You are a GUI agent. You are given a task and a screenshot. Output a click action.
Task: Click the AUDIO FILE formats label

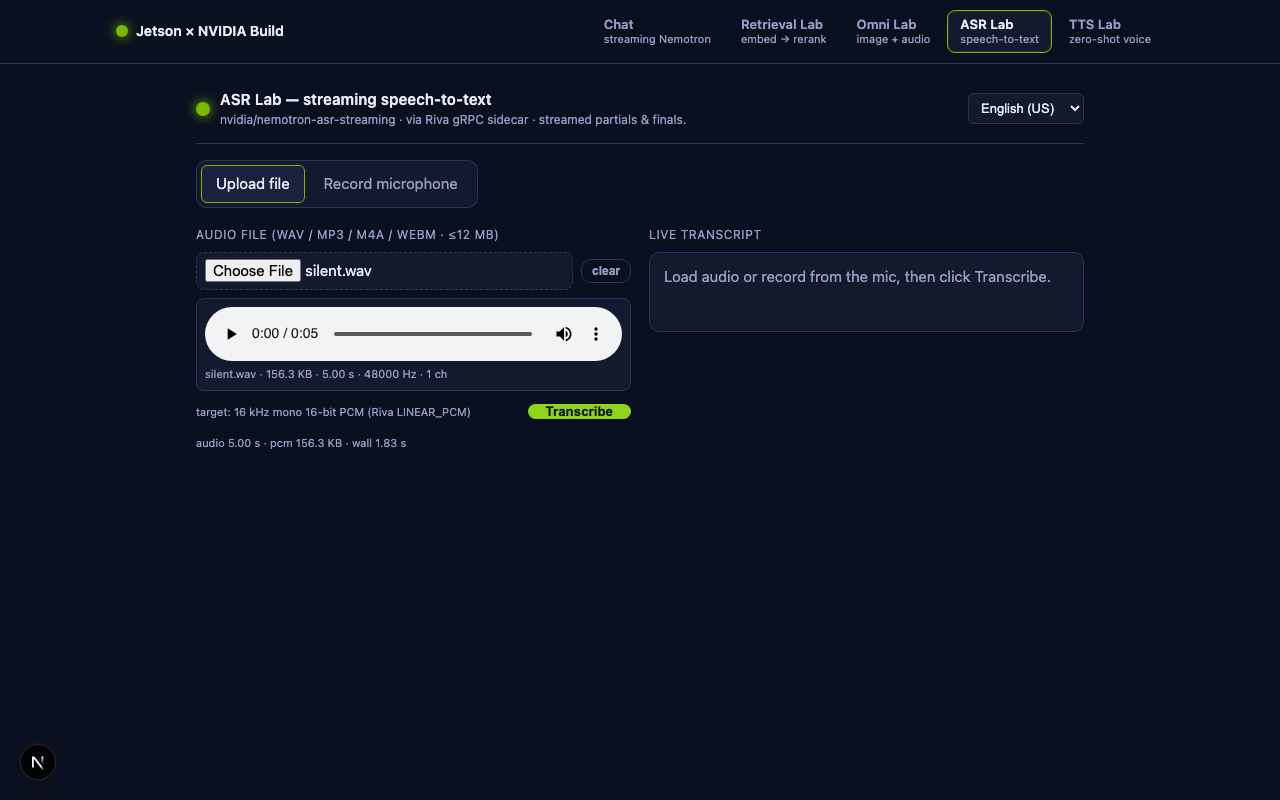[x=347, y=235]
